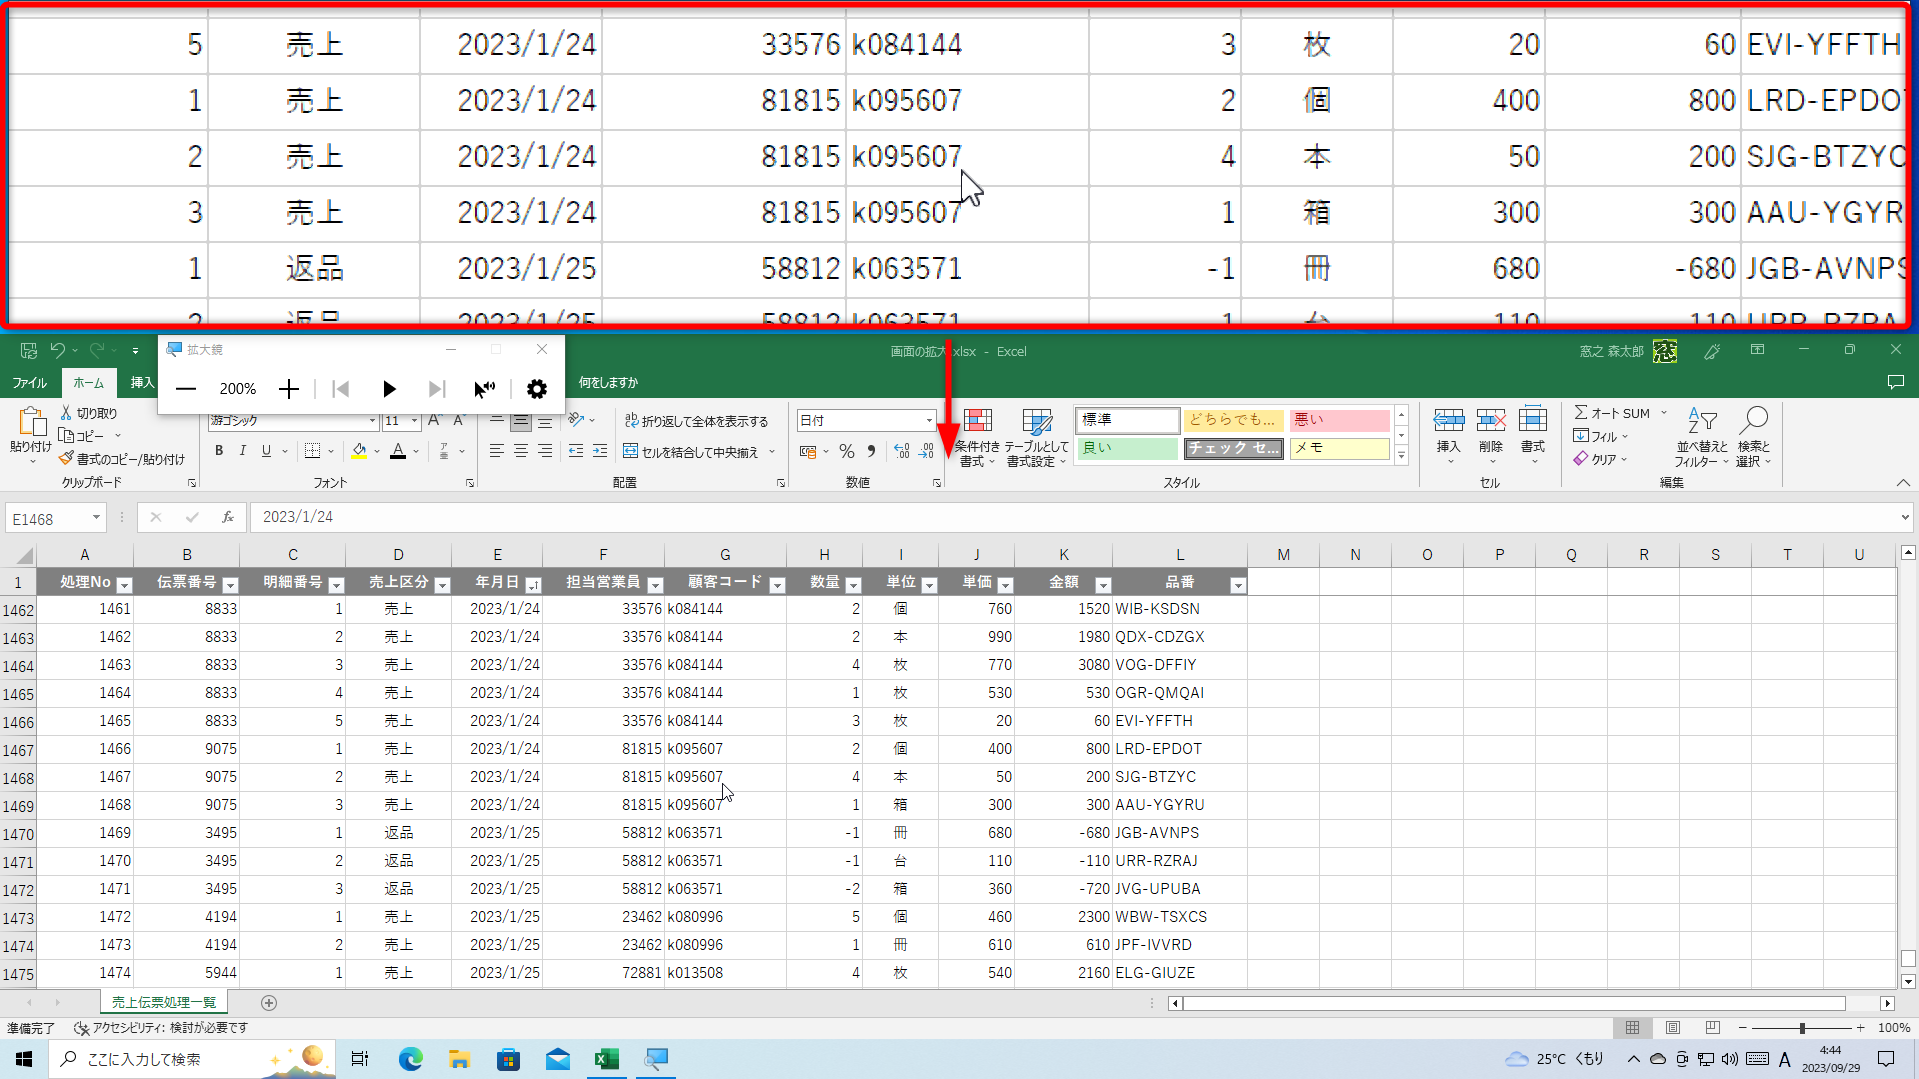Open the 処理No column filter dropdown
The image size is (1919, 1079).
tap(125, 585)
